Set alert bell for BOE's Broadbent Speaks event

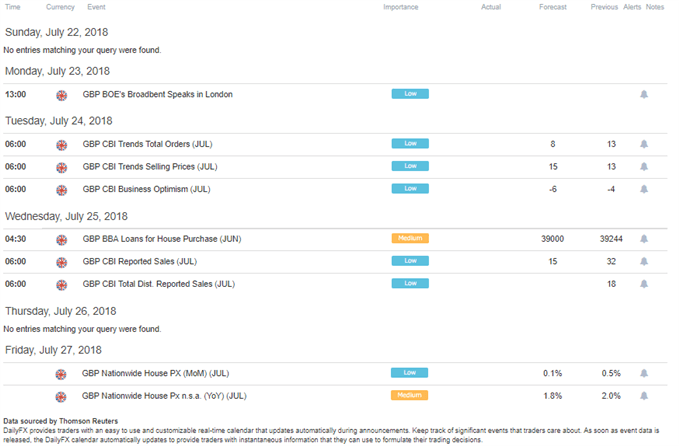click(644, 94)
